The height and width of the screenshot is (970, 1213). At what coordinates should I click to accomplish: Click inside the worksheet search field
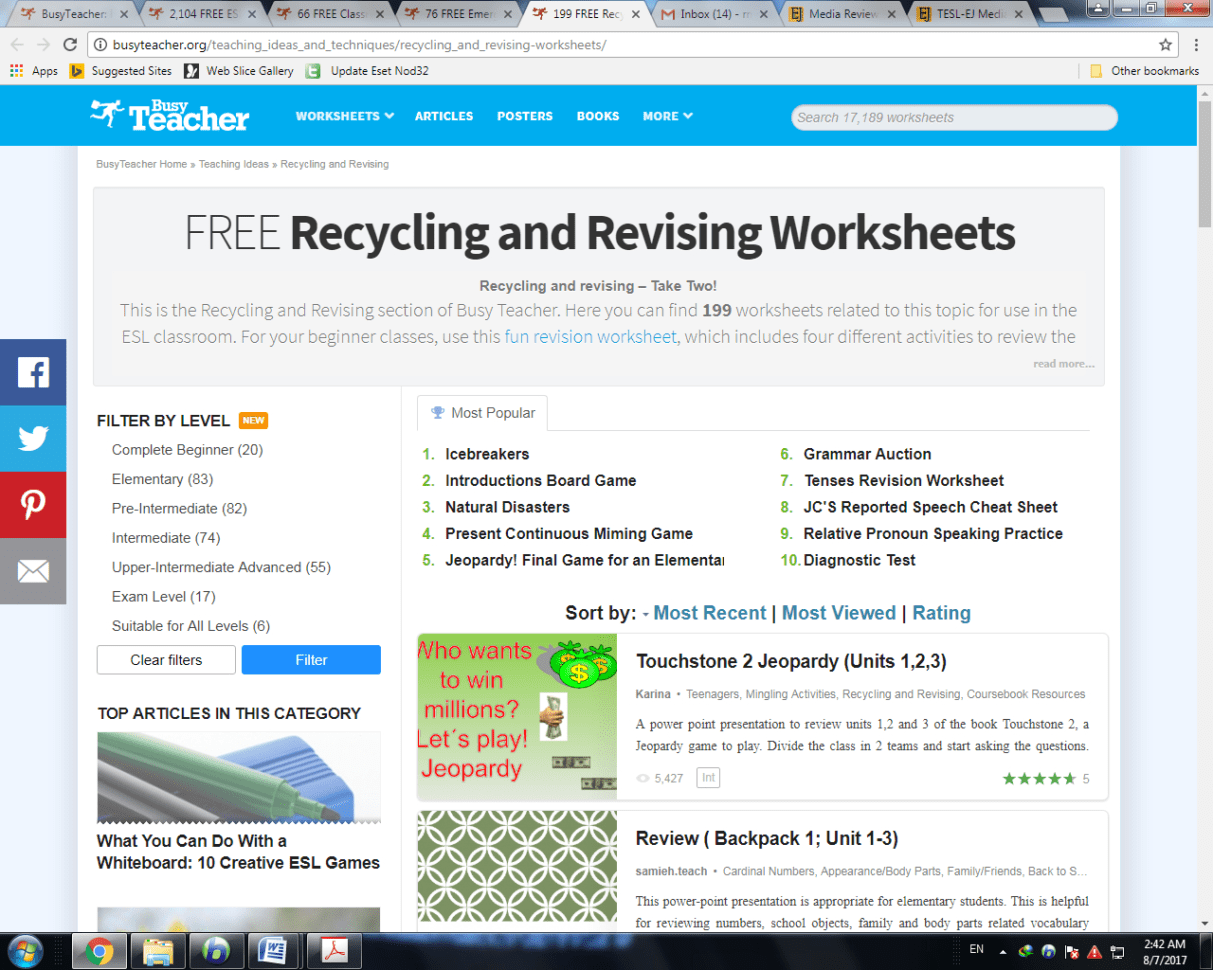coord(953,117)
